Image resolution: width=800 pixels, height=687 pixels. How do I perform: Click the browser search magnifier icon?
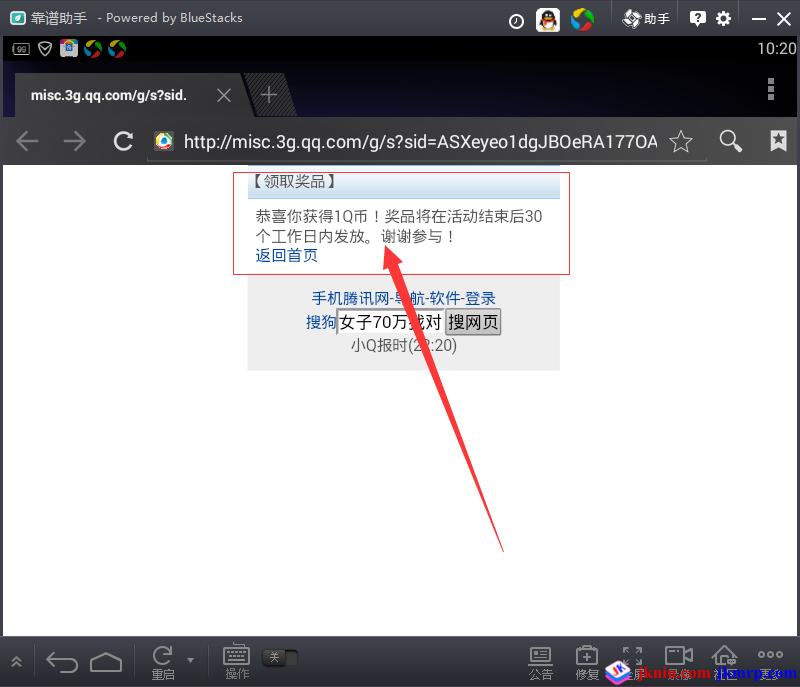click(731, 142)
